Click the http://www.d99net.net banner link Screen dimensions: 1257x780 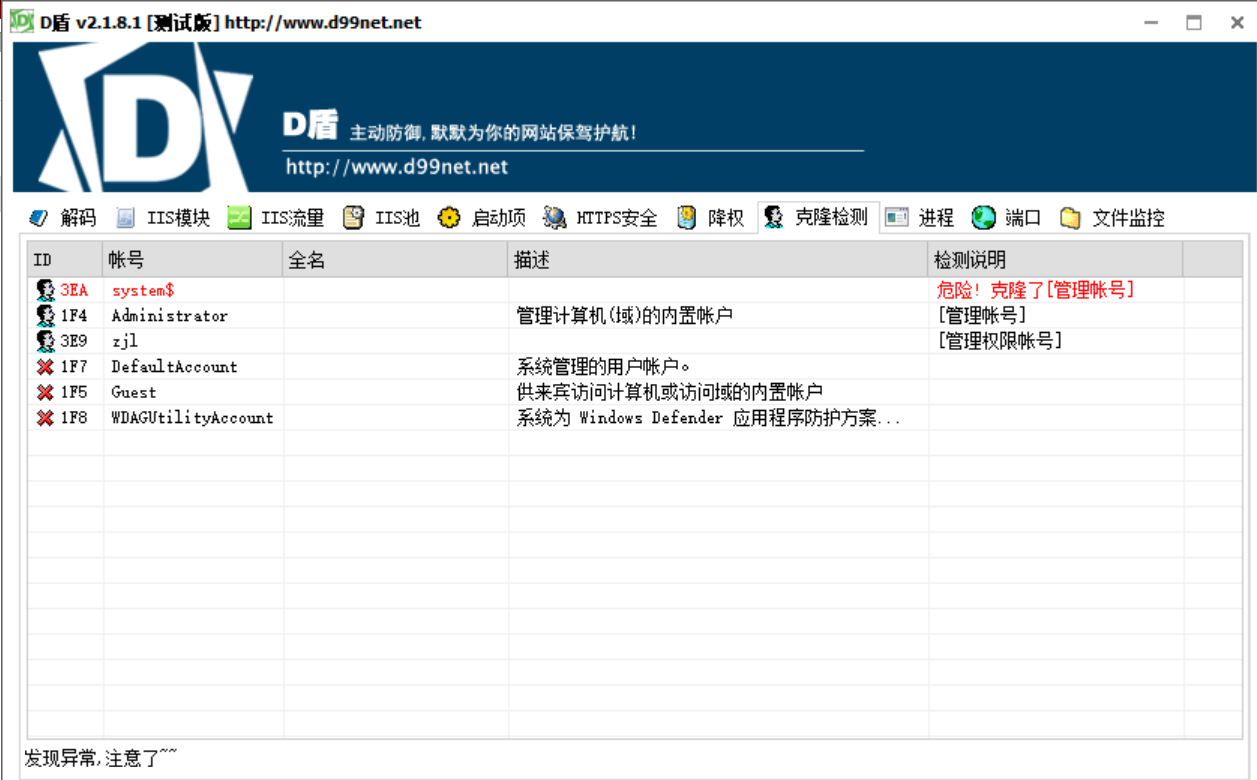pyautogui.click(x=397, y=167)
